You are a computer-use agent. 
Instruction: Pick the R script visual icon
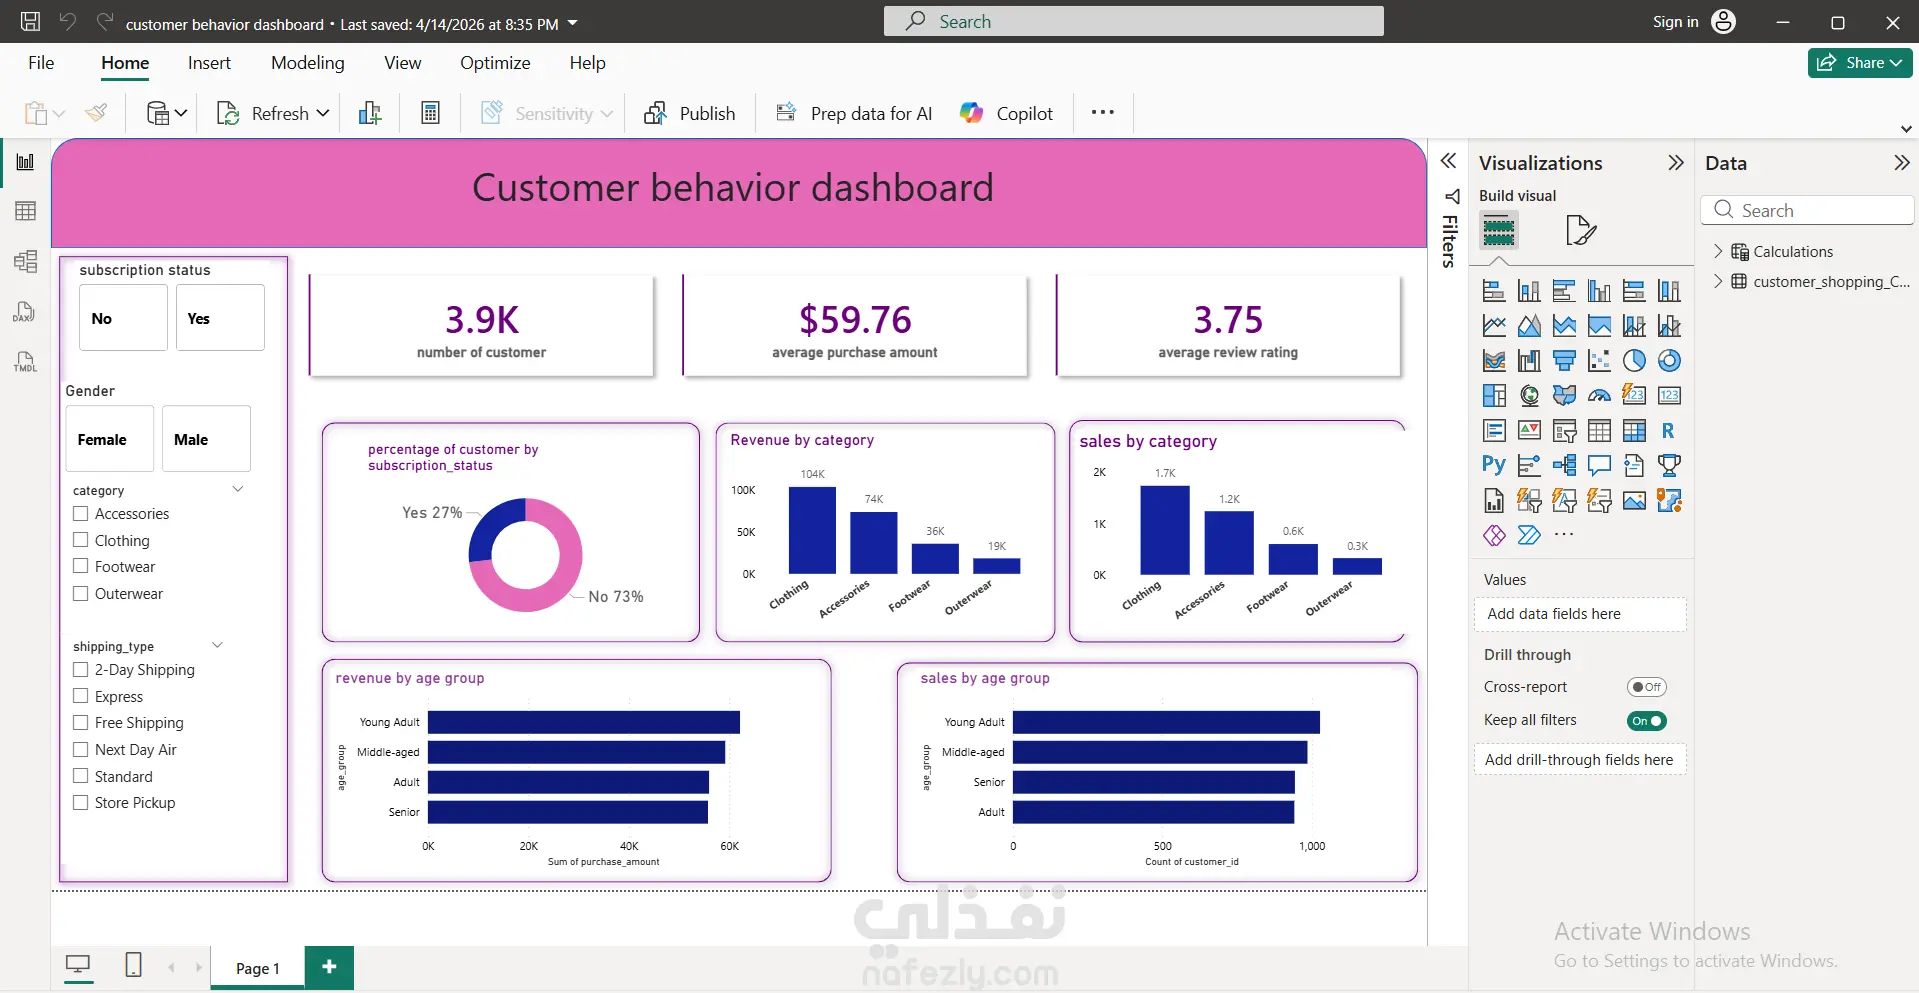pos(1668,430)
